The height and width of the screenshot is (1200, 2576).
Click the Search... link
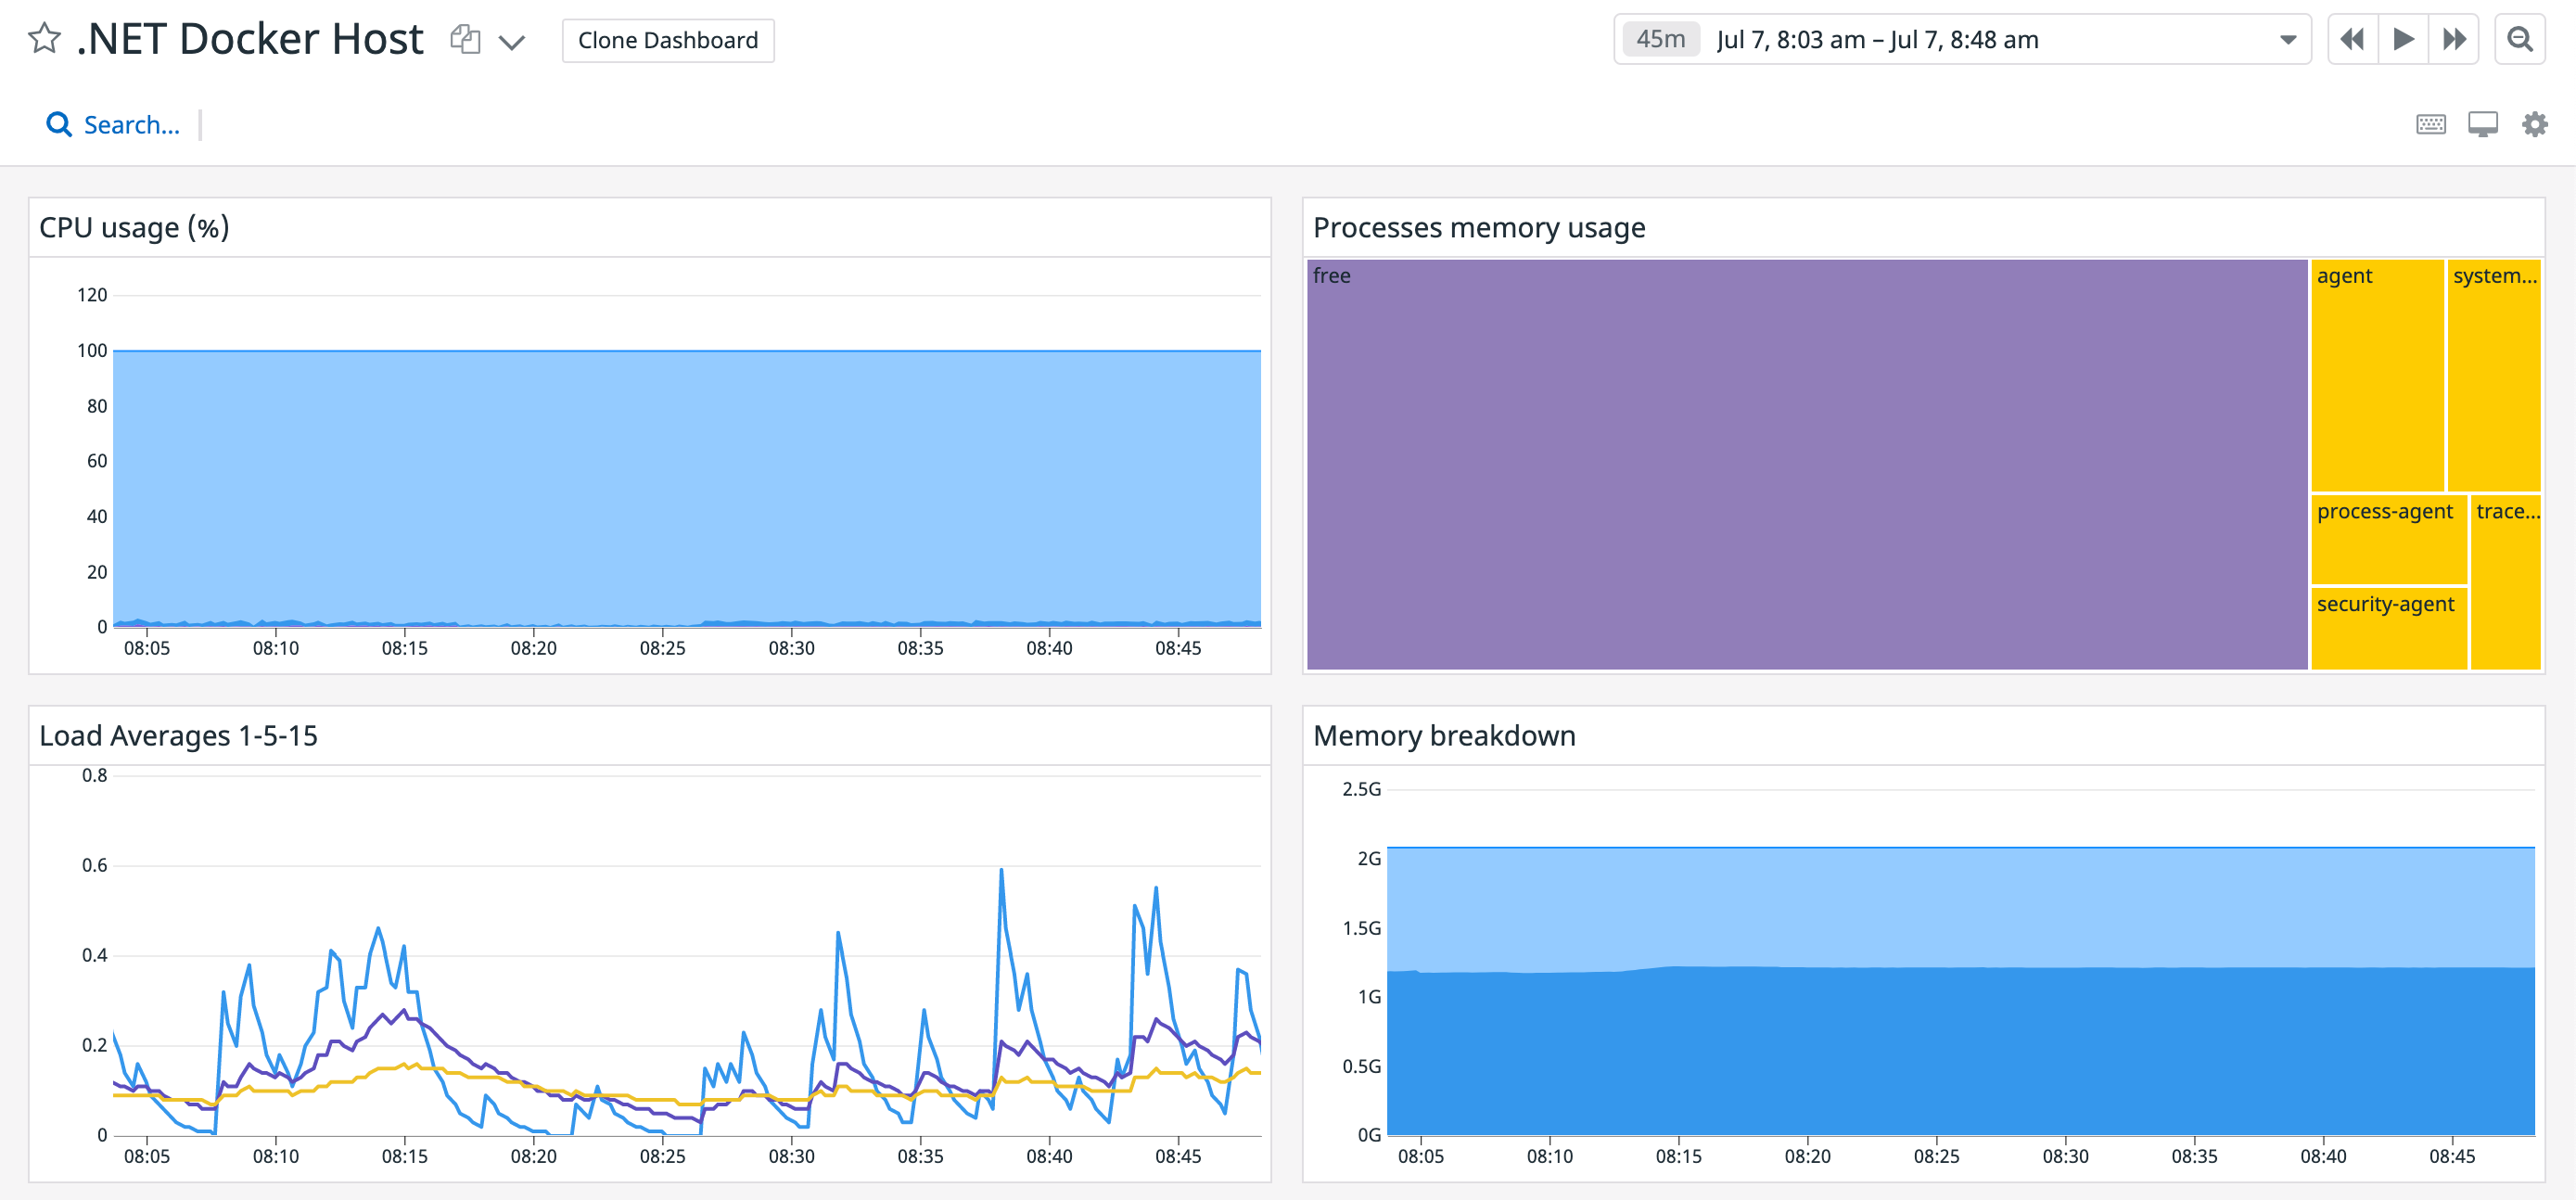click(131, 124)
